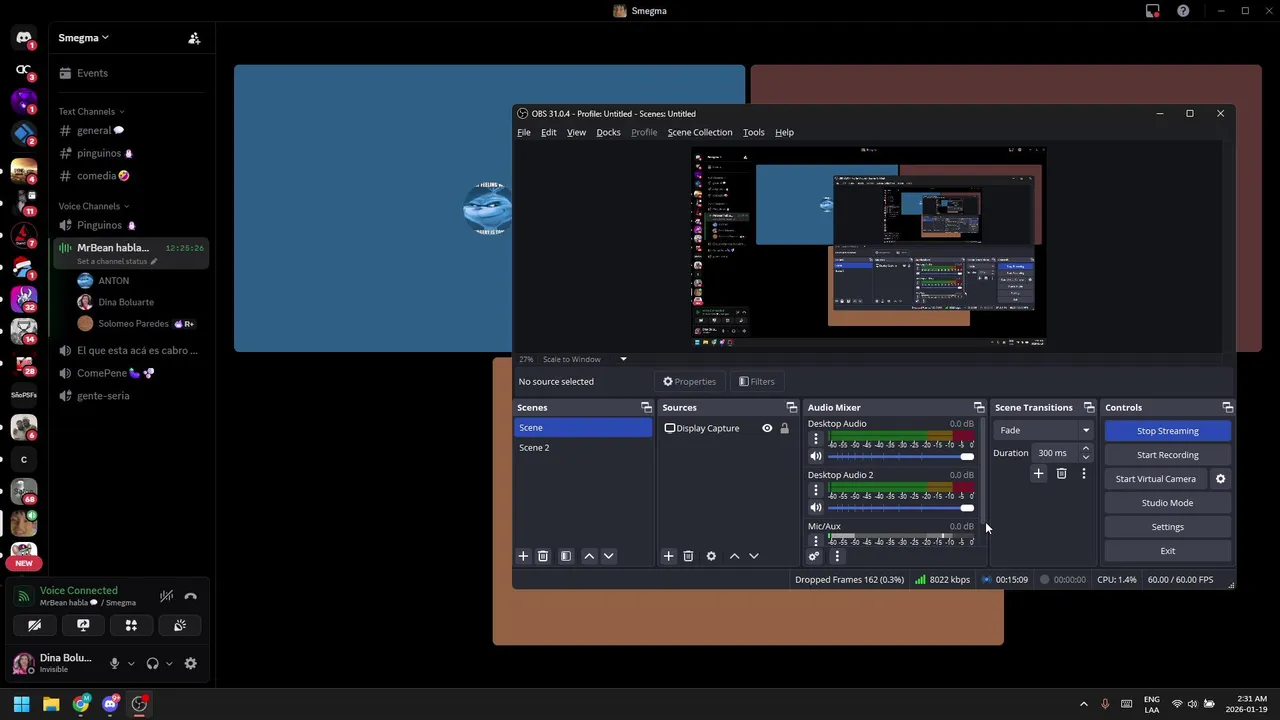The image size is (1280, 720).
Task: Increase transition duration with up stepper
Action: tap(1086, 449)
